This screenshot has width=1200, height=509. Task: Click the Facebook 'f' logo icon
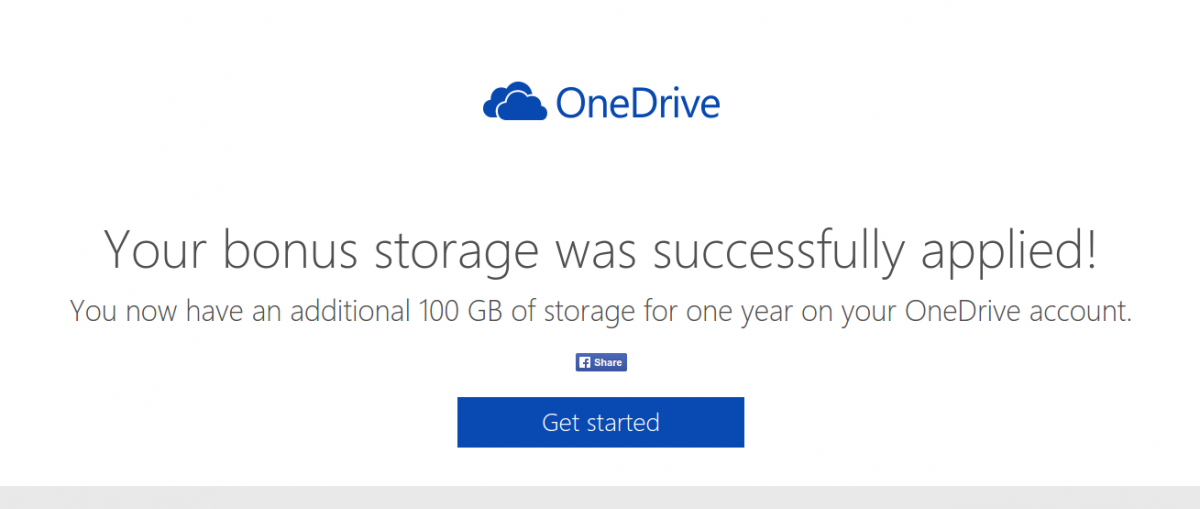pos(584,363)
